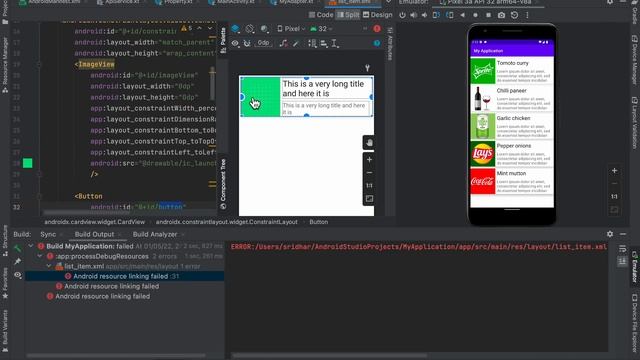Tap Pepper onions item in emulator
The width and height of the screenshot is (640, 360).
click(x=512, y=154)
